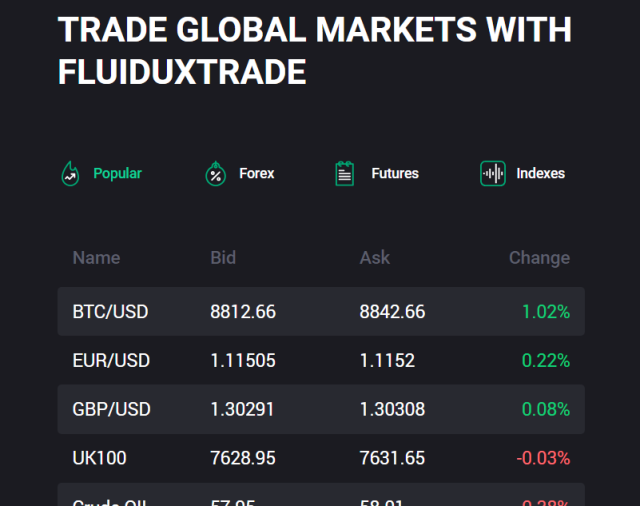
Task: Click the Bid column header
Action: point(223,258)
